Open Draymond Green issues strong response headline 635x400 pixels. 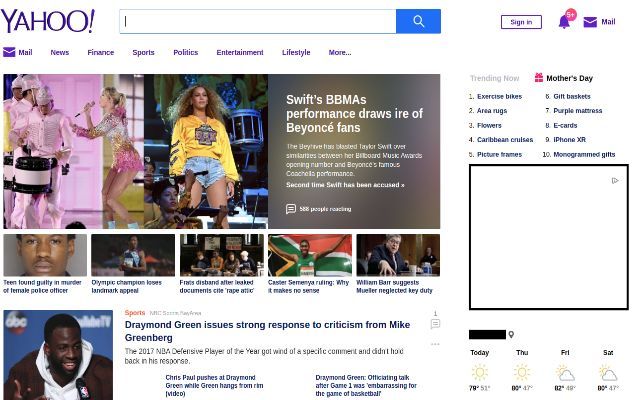tap(267, 331)
